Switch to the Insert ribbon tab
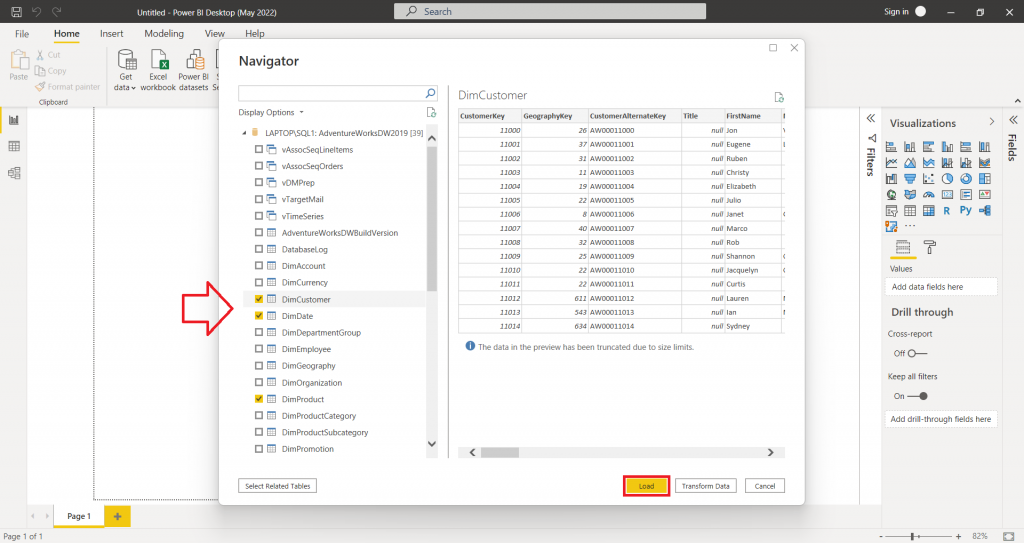Viewport: 1024px width, 543px height. click(112, 33)
